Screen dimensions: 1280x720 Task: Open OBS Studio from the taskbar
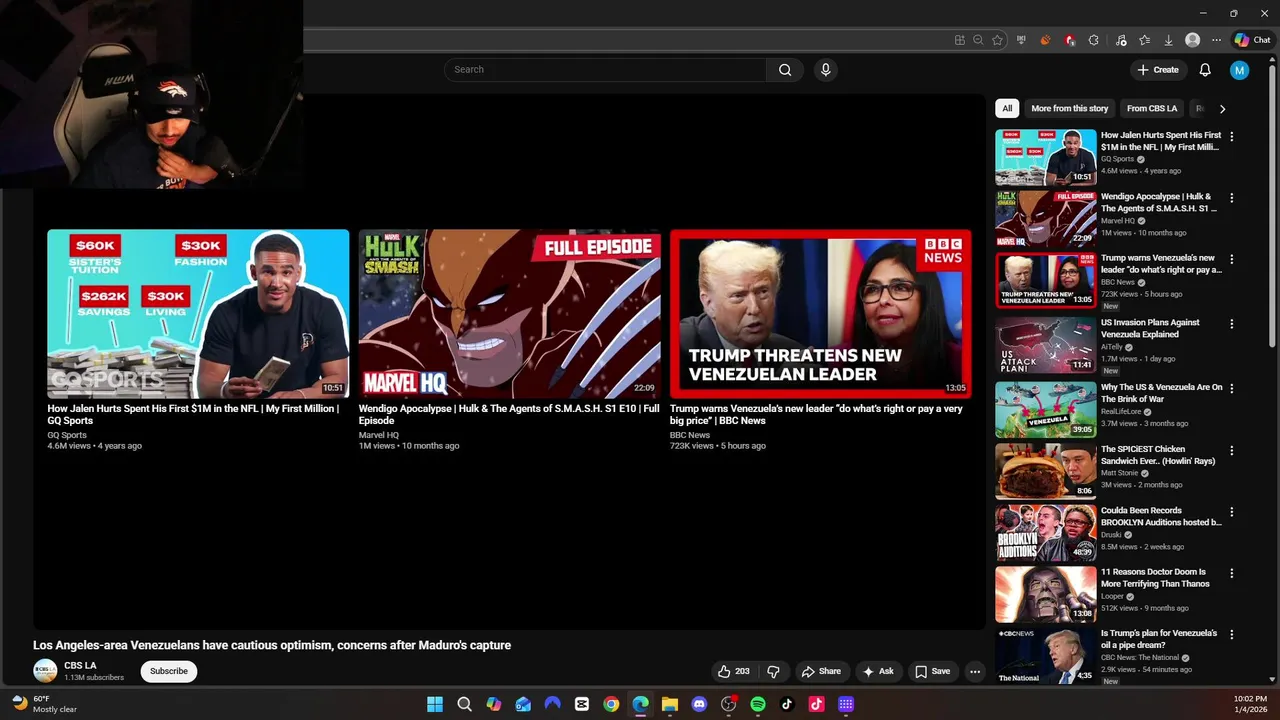[x=728, y=704]
